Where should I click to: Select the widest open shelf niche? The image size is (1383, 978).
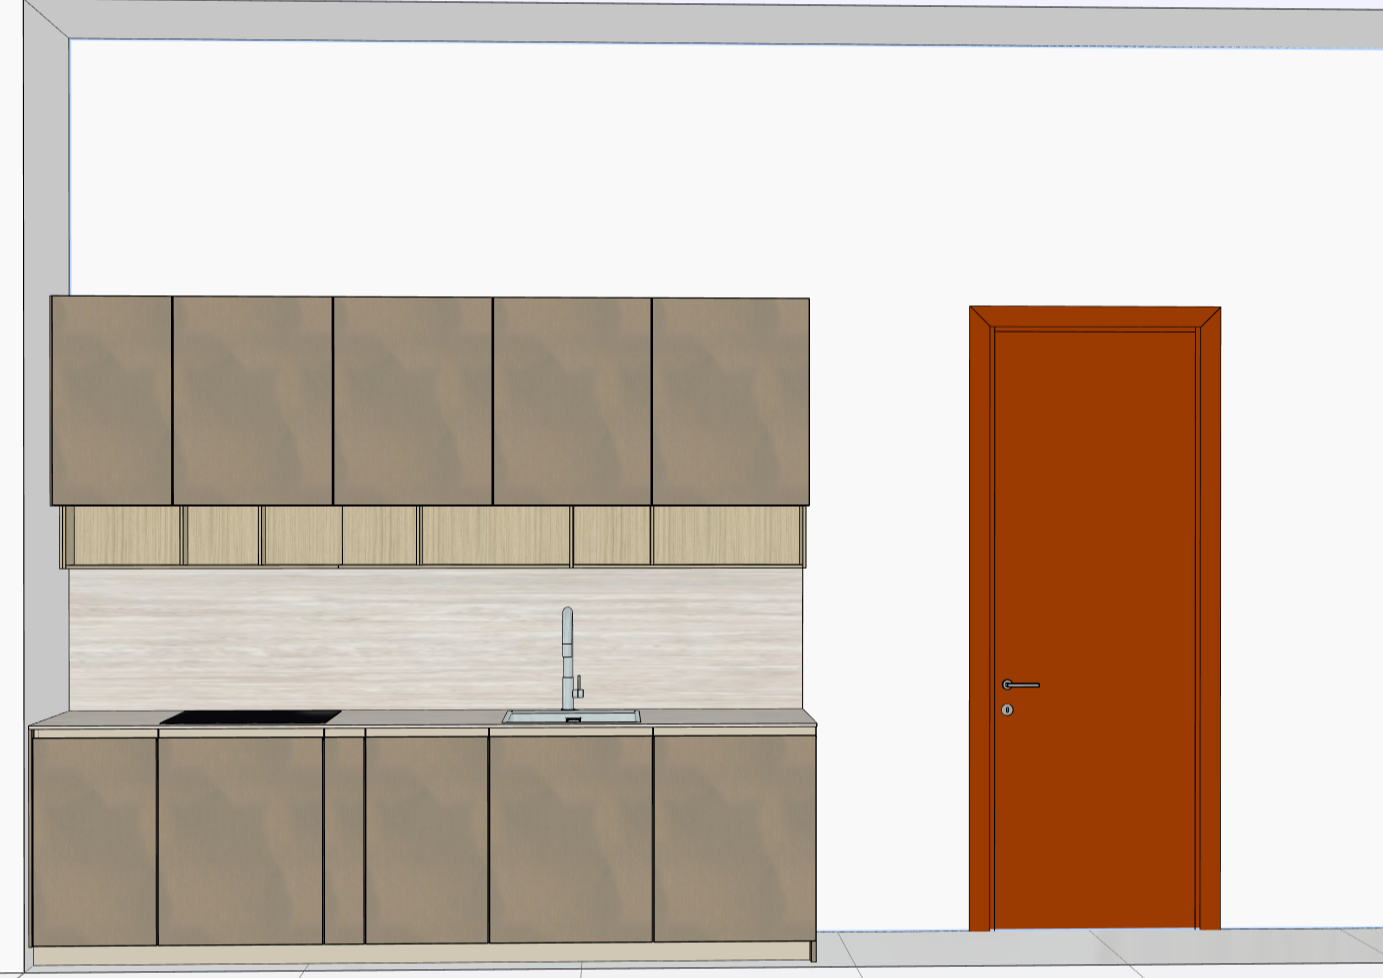click(496, 536)
